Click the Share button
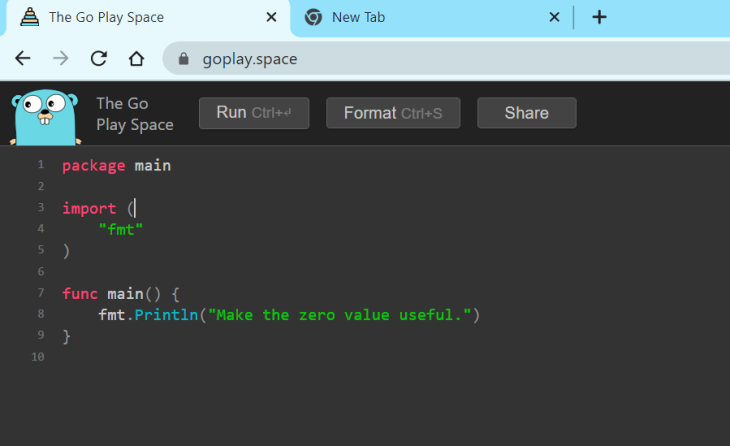 pos(526,113)
